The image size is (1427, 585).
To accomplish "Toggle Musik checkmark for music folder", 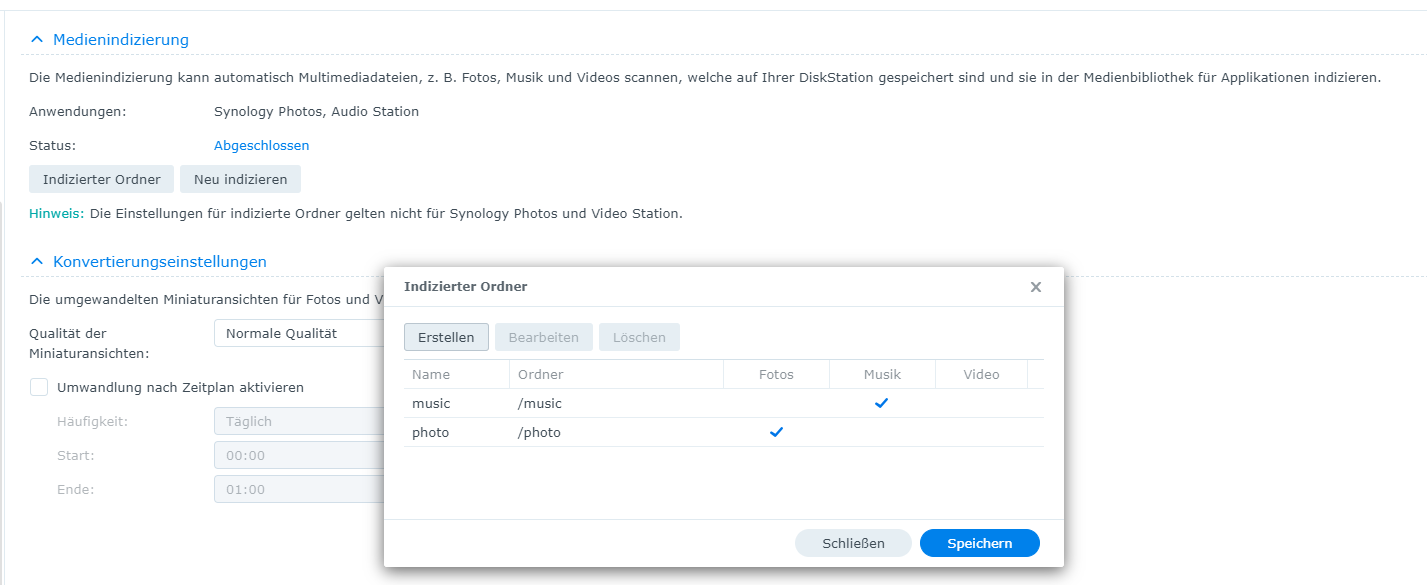I will (881, 404).
